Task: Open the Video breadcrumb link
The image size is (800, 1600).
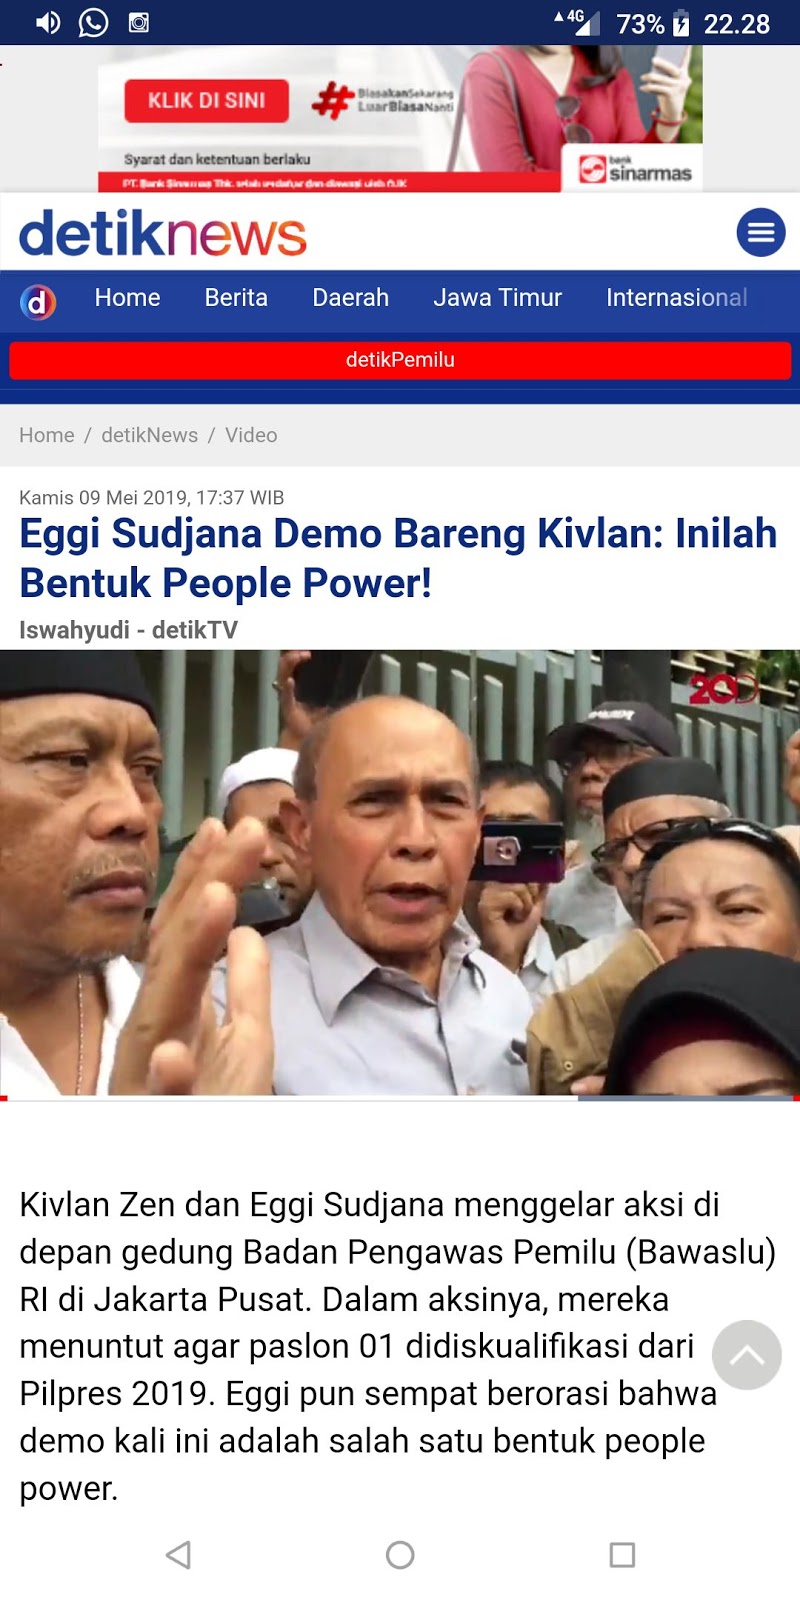Action: 251,435
